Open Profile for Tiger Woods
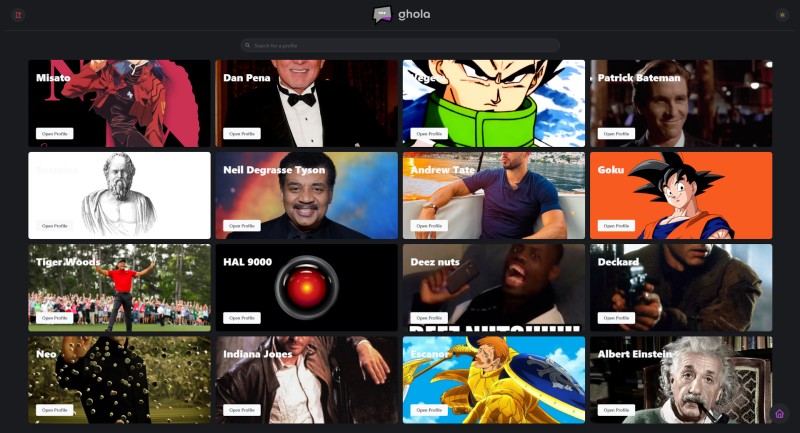The width and height of the screenshot is (800, 433). click(55, 318)
